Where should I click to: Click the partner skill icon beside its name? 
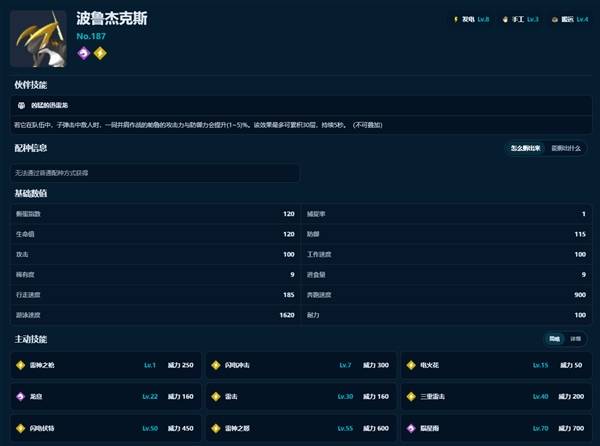[x=21, y=105]
